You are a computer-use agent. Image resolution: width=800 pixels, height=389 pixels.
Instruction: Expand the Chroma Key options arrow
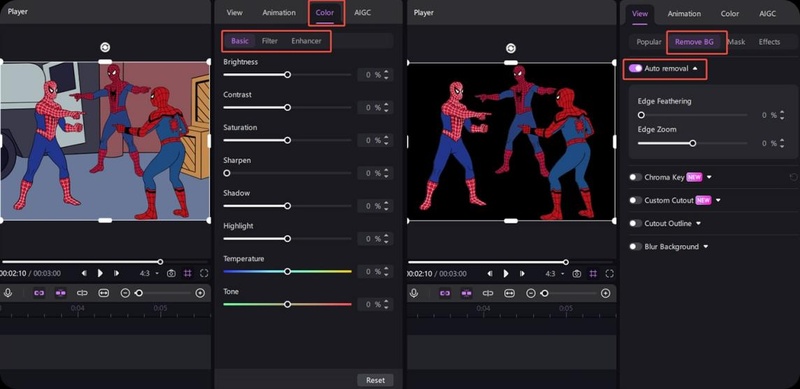tap(709, 177)
